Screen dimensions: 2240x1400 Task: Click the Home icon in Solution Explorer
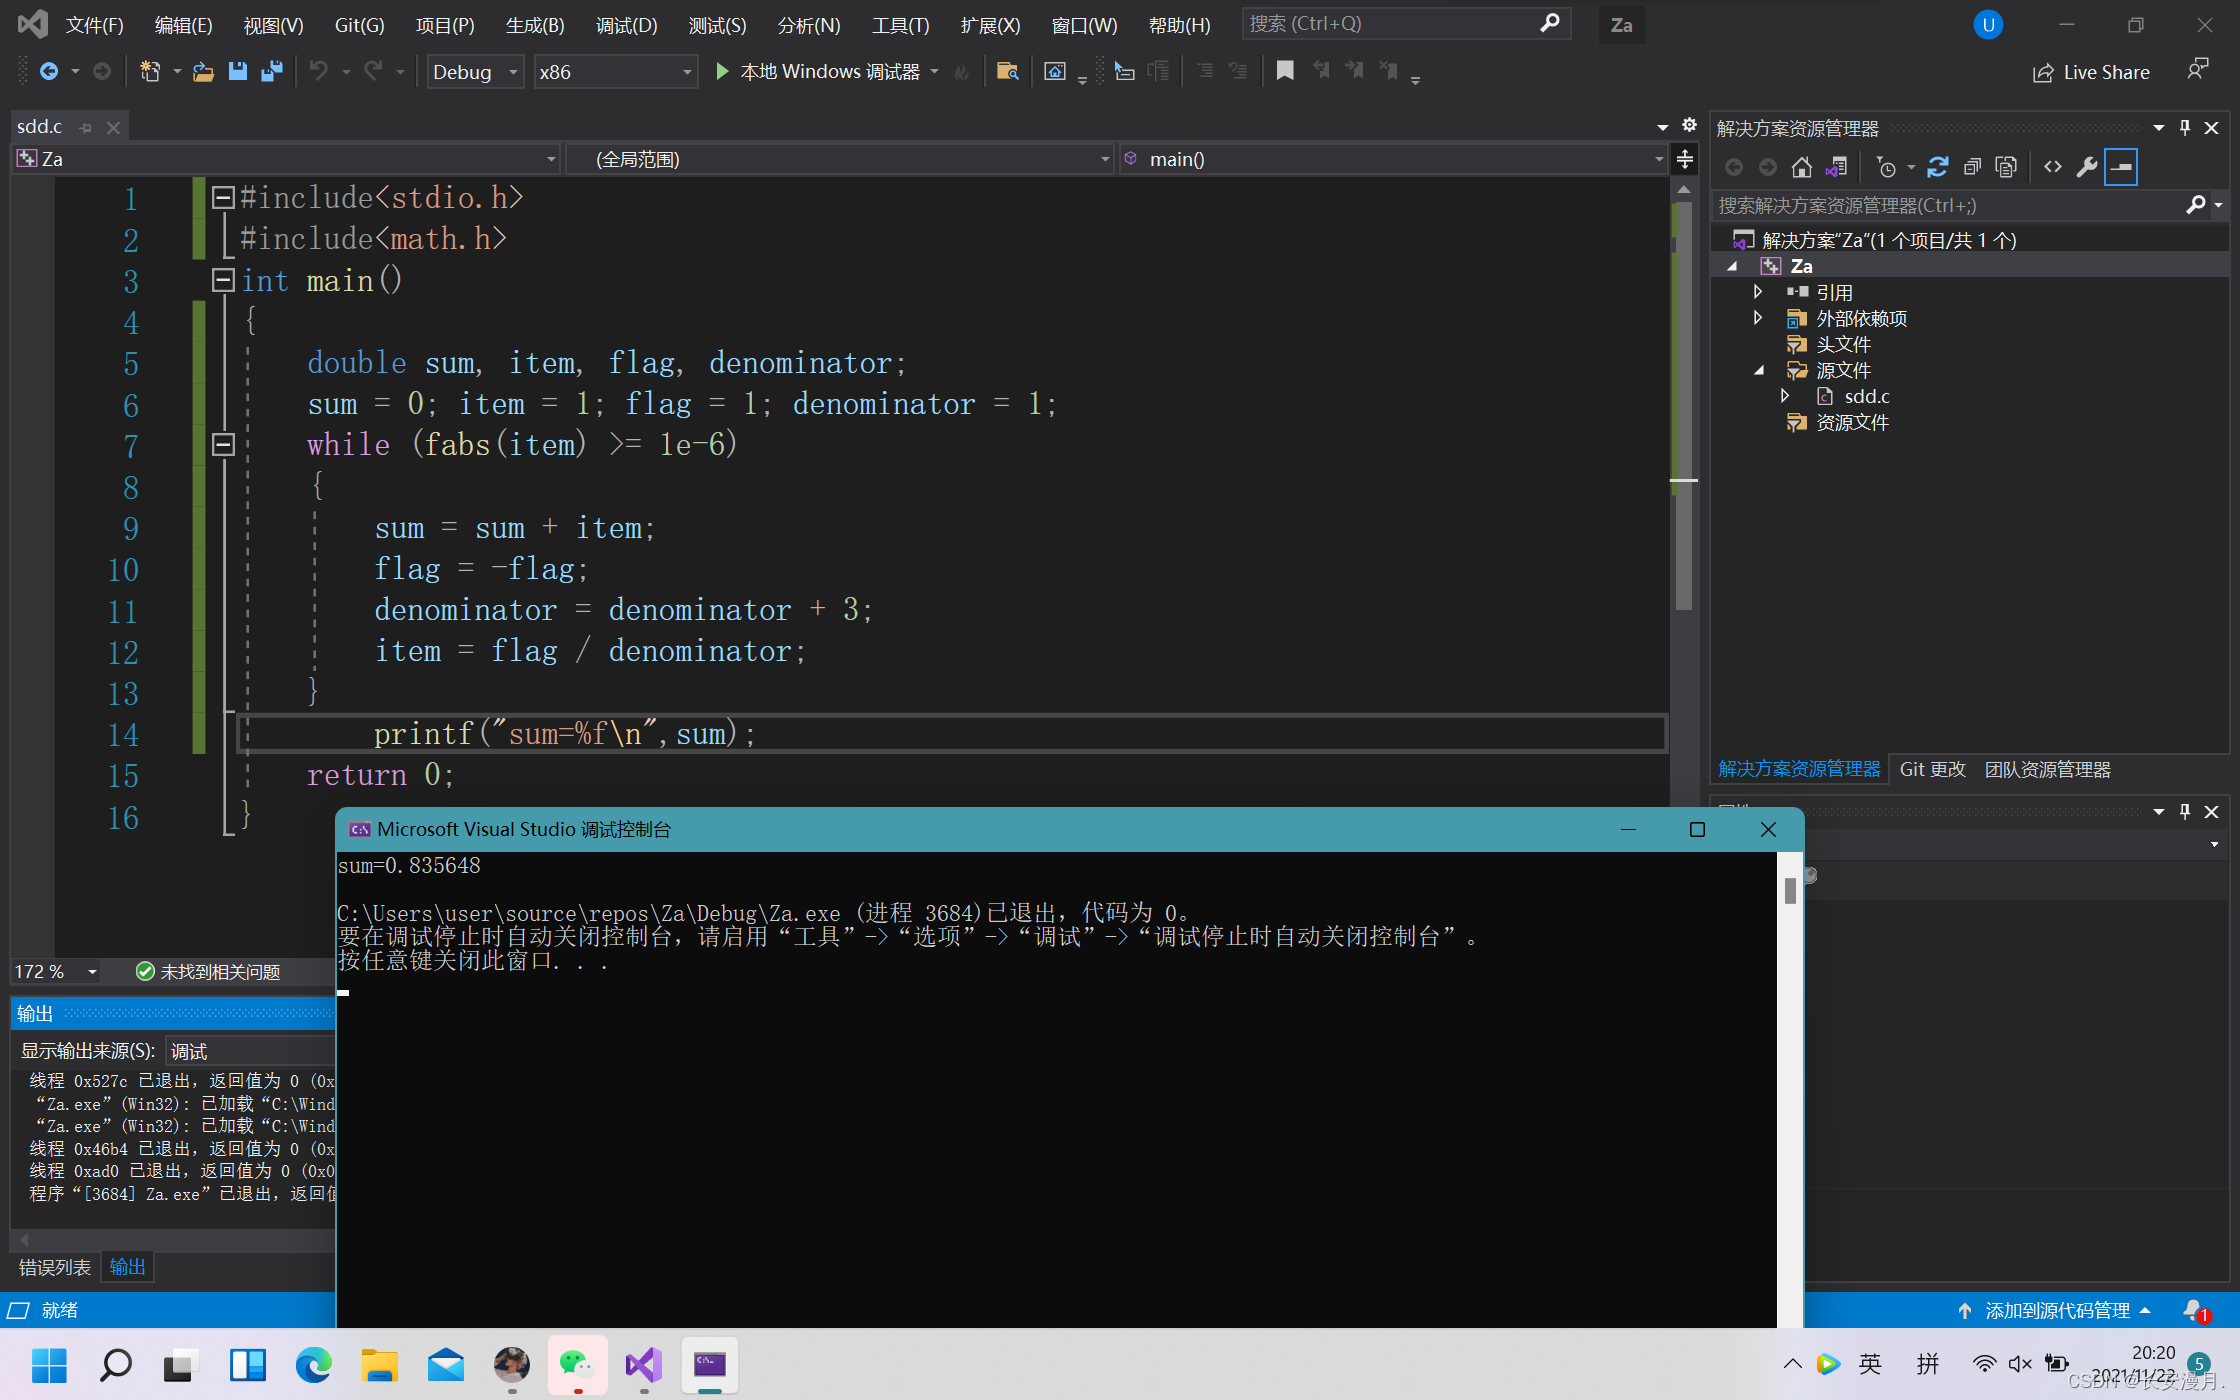tap(1801, 167)
